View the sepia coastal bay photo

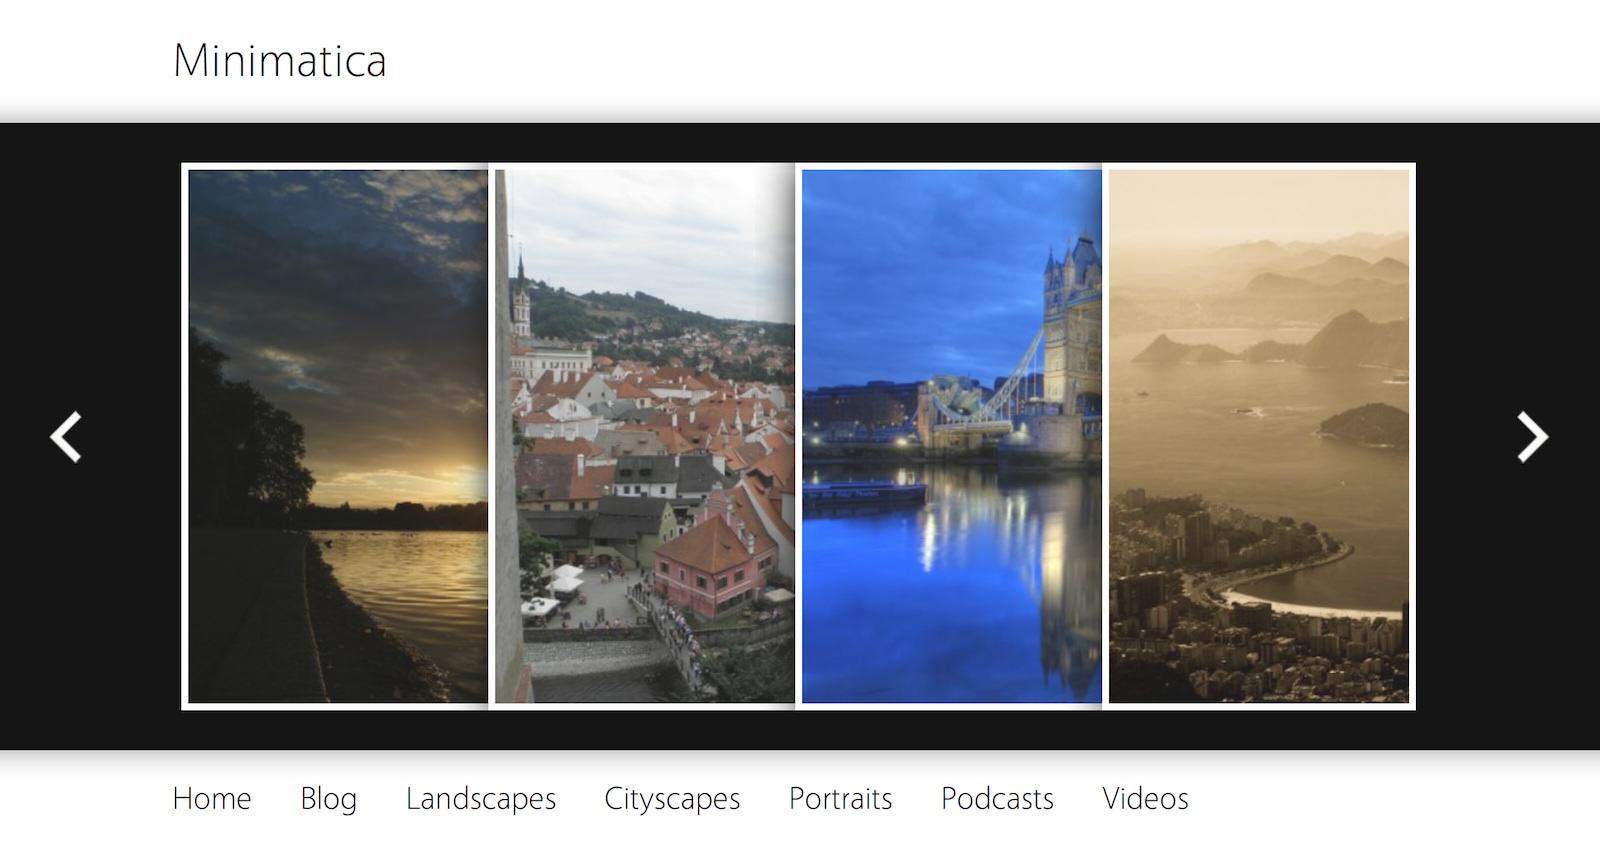[x=1259, y=436]
